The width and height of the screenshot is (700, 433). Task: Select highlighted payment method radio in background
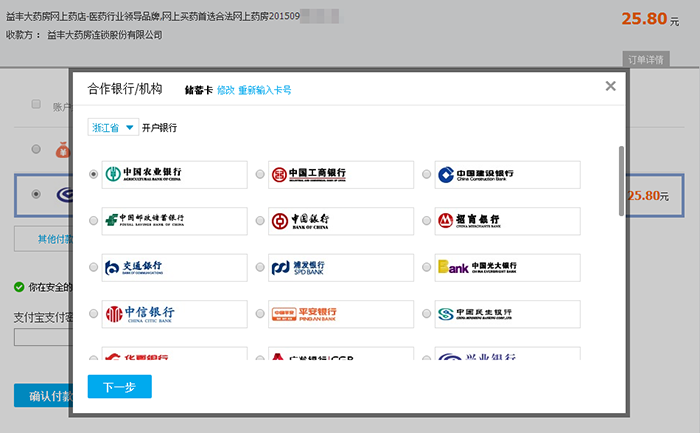point(36,194)
